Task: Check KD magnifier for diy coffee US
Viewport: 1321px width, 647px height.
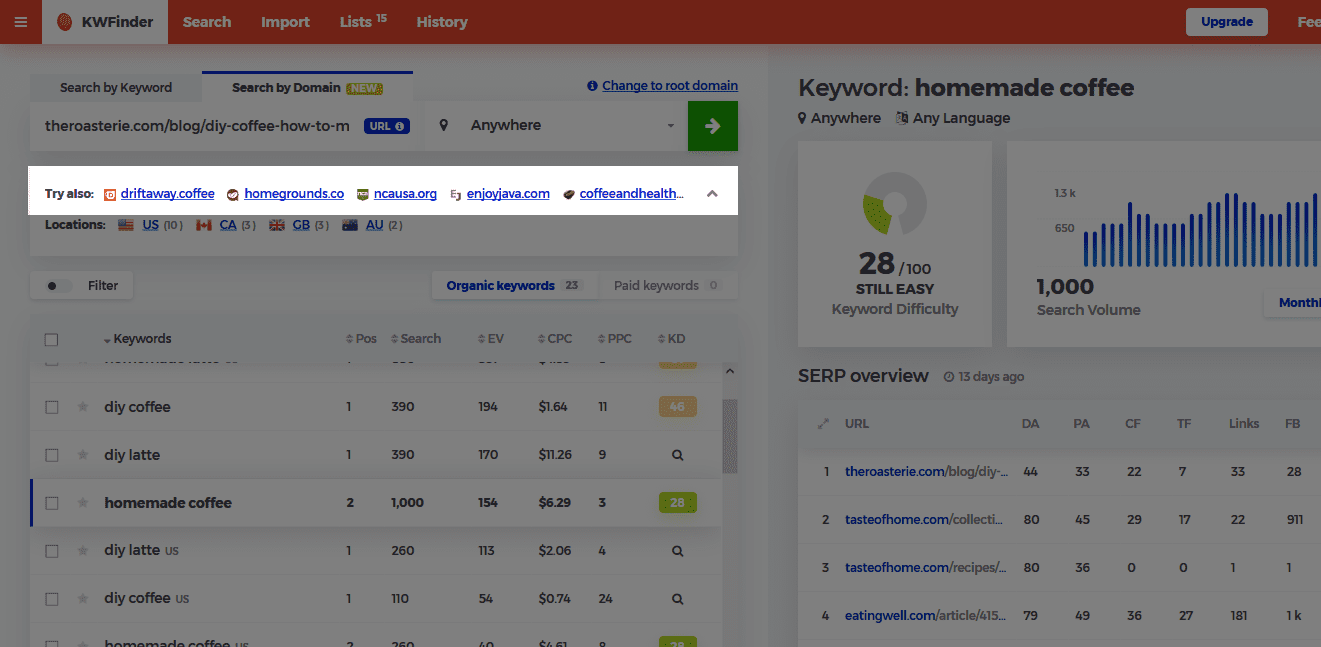Action: click(x=677, y=599)
